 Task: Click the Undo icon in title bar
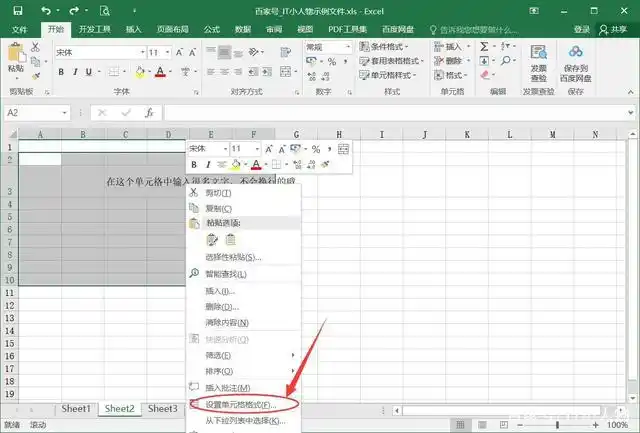click(47, 10)
